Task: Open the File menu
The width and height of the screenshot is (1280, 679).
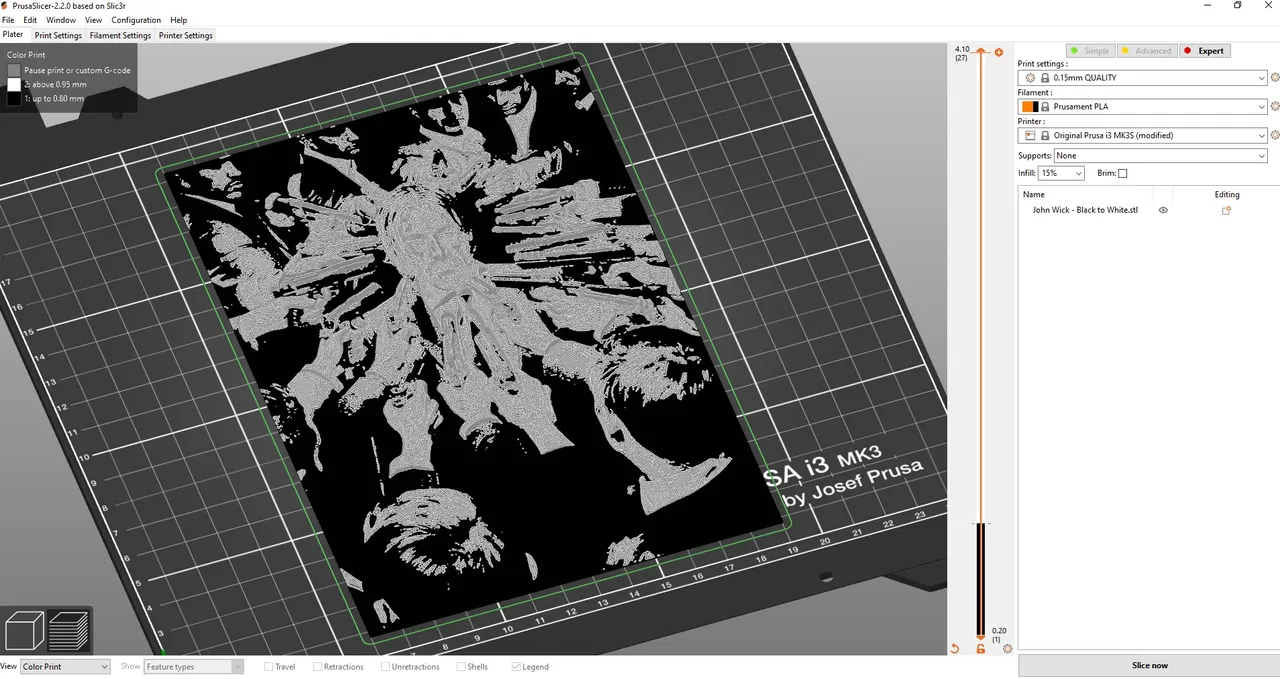Action: click(x=8, y=20)
